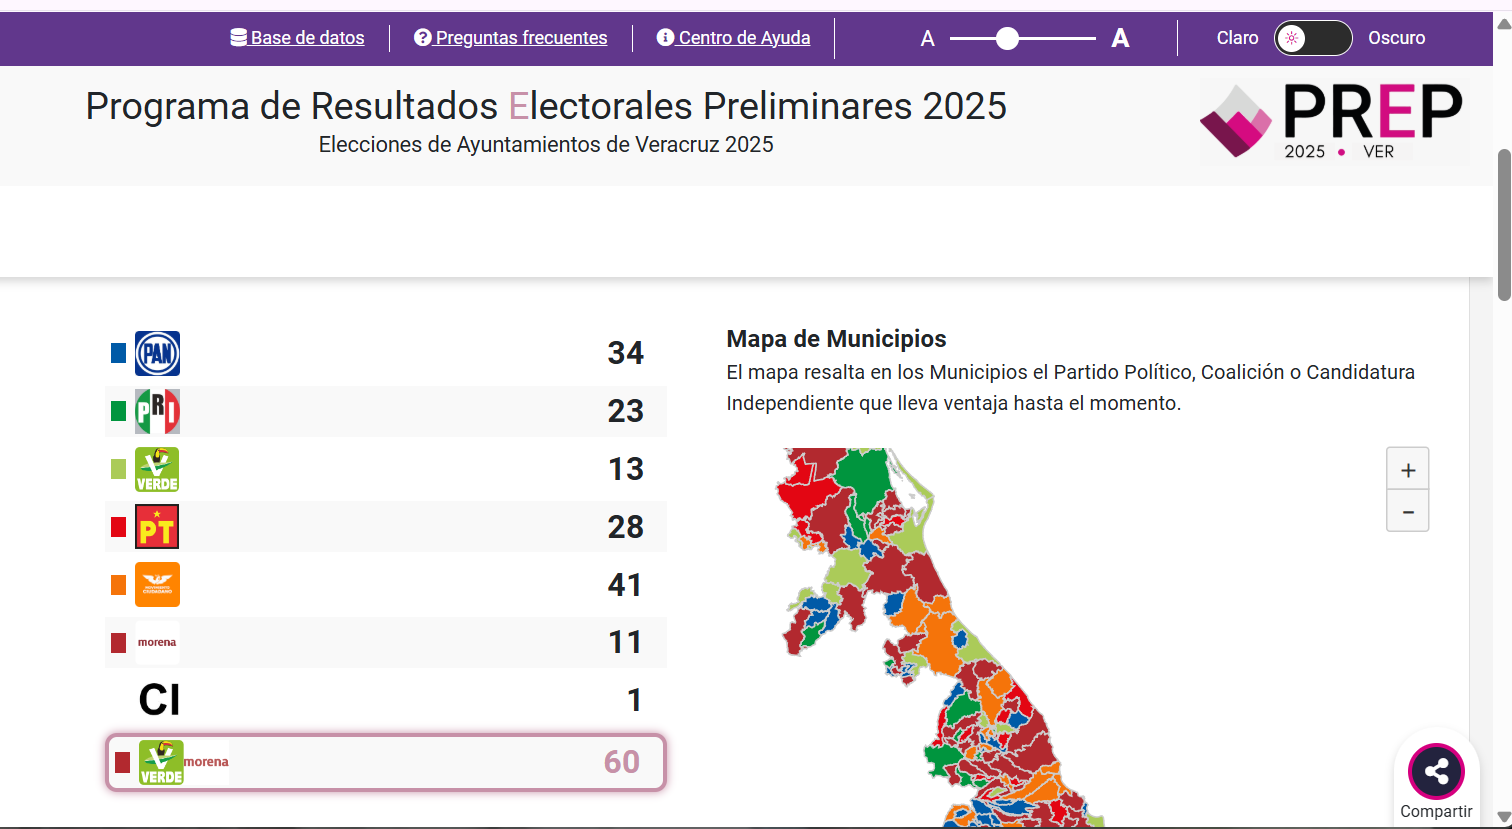Zoom in the map with plus button
The image size is (1512, 829).
[x=1407, y=470]
